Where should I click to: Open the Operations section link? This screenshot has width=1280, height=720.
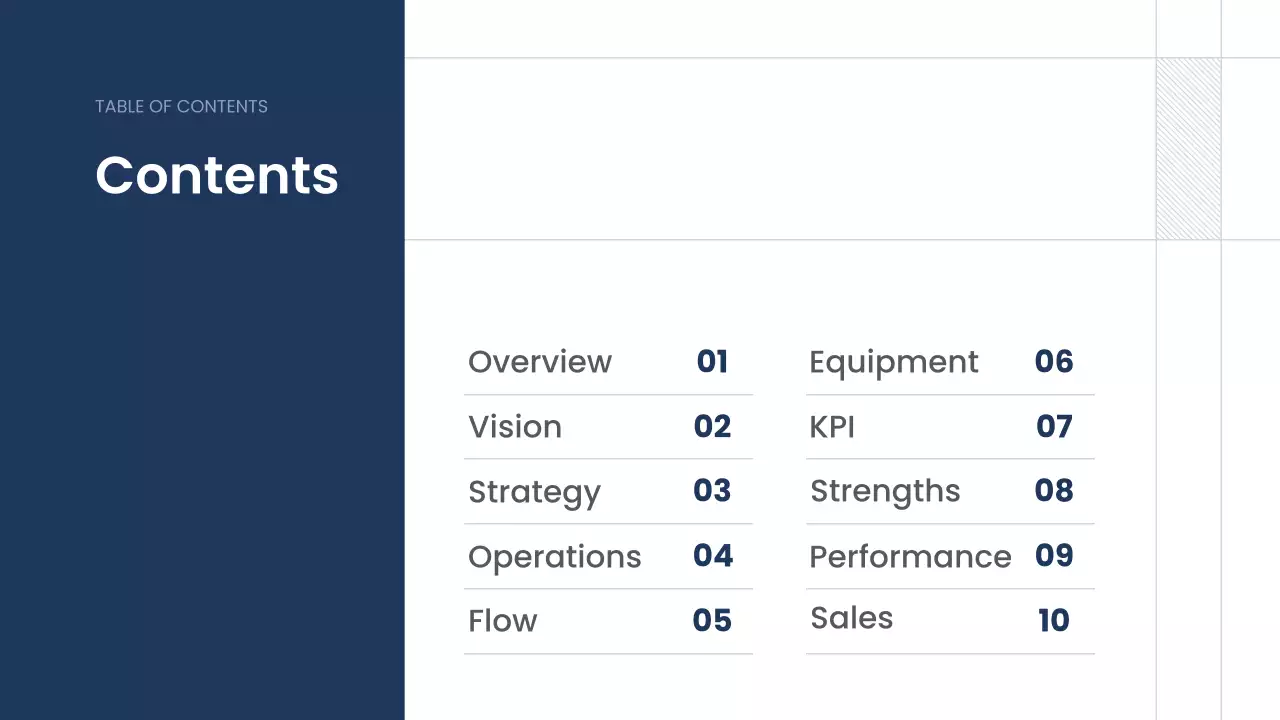point(555,557)
